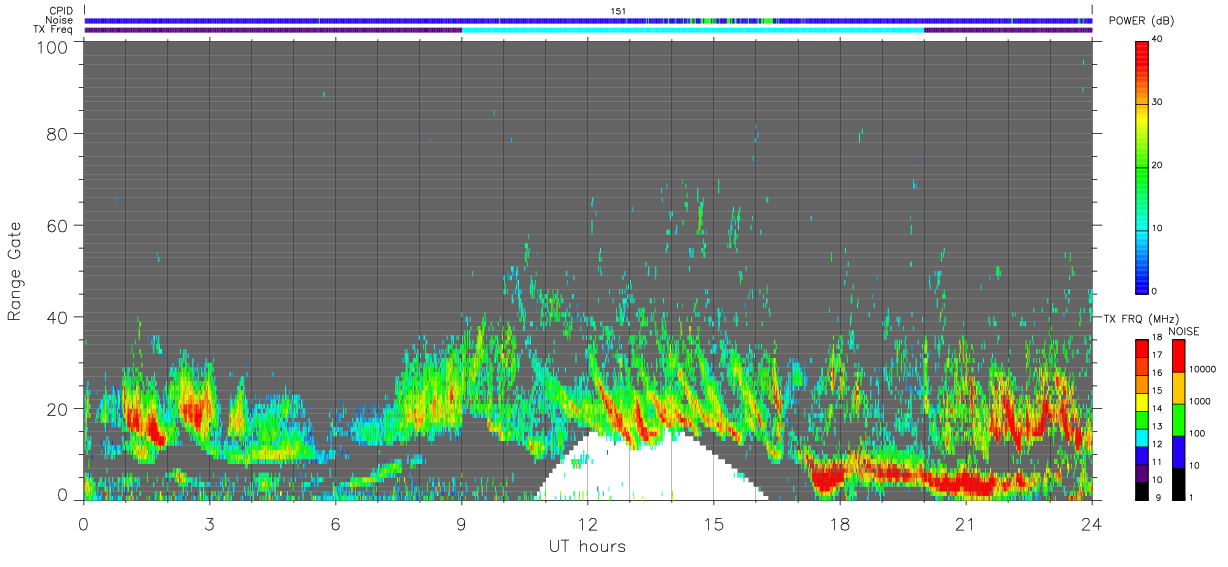Click the CPID label at top left

[61, 10]
